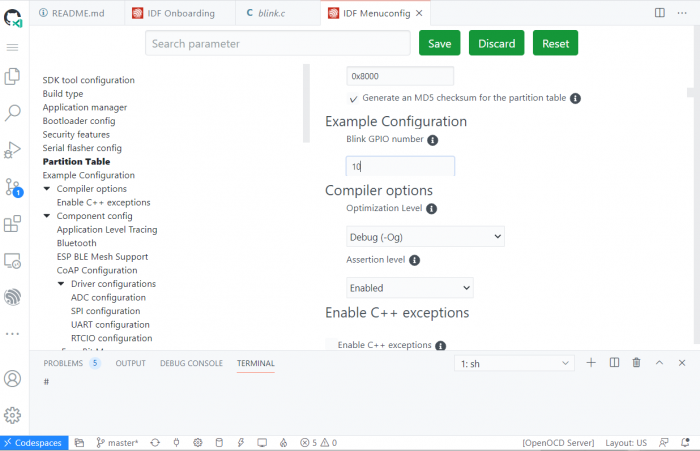This screenshot has width=700, height=451.
Task: Open the Assertion level dropdown
Action: [409, 288]
